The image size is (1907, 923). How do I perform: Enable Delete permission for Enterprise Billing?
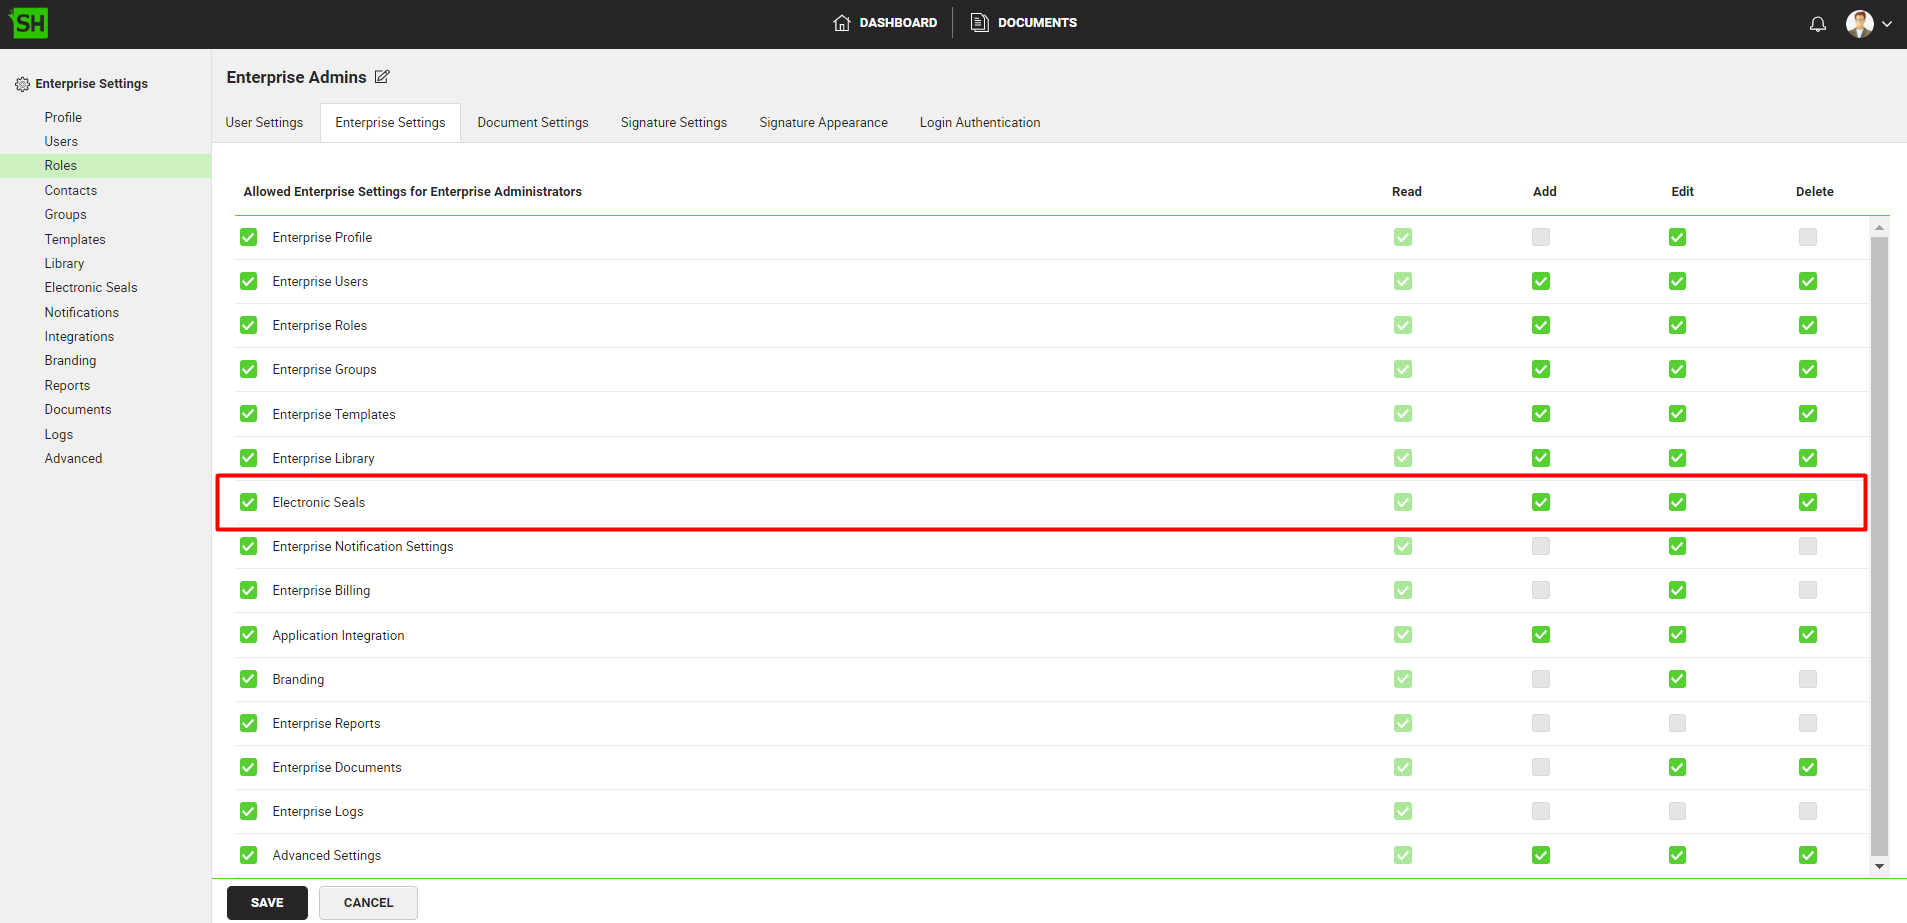tap(1807, 590)
